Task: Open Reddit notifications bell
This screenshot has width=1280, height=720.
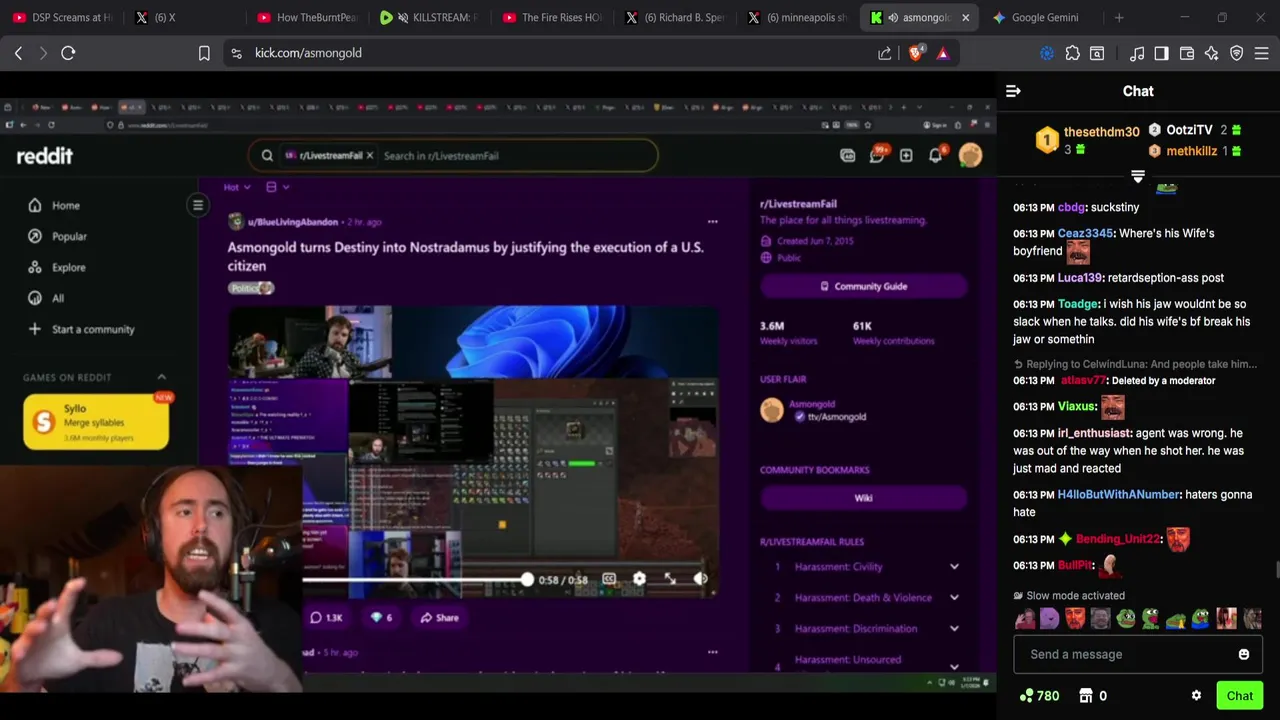Action: click(936, 155)
